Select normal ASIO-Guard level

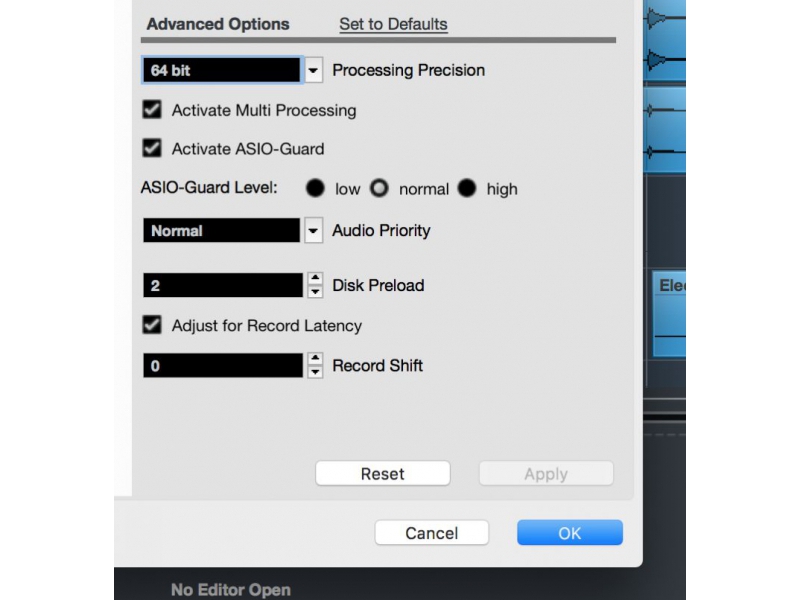point(379,188)
